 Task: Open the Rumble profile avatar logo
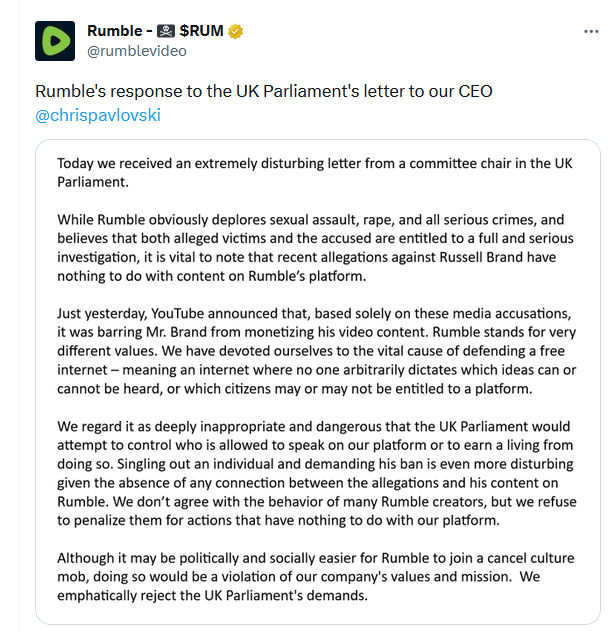[55, 41]
